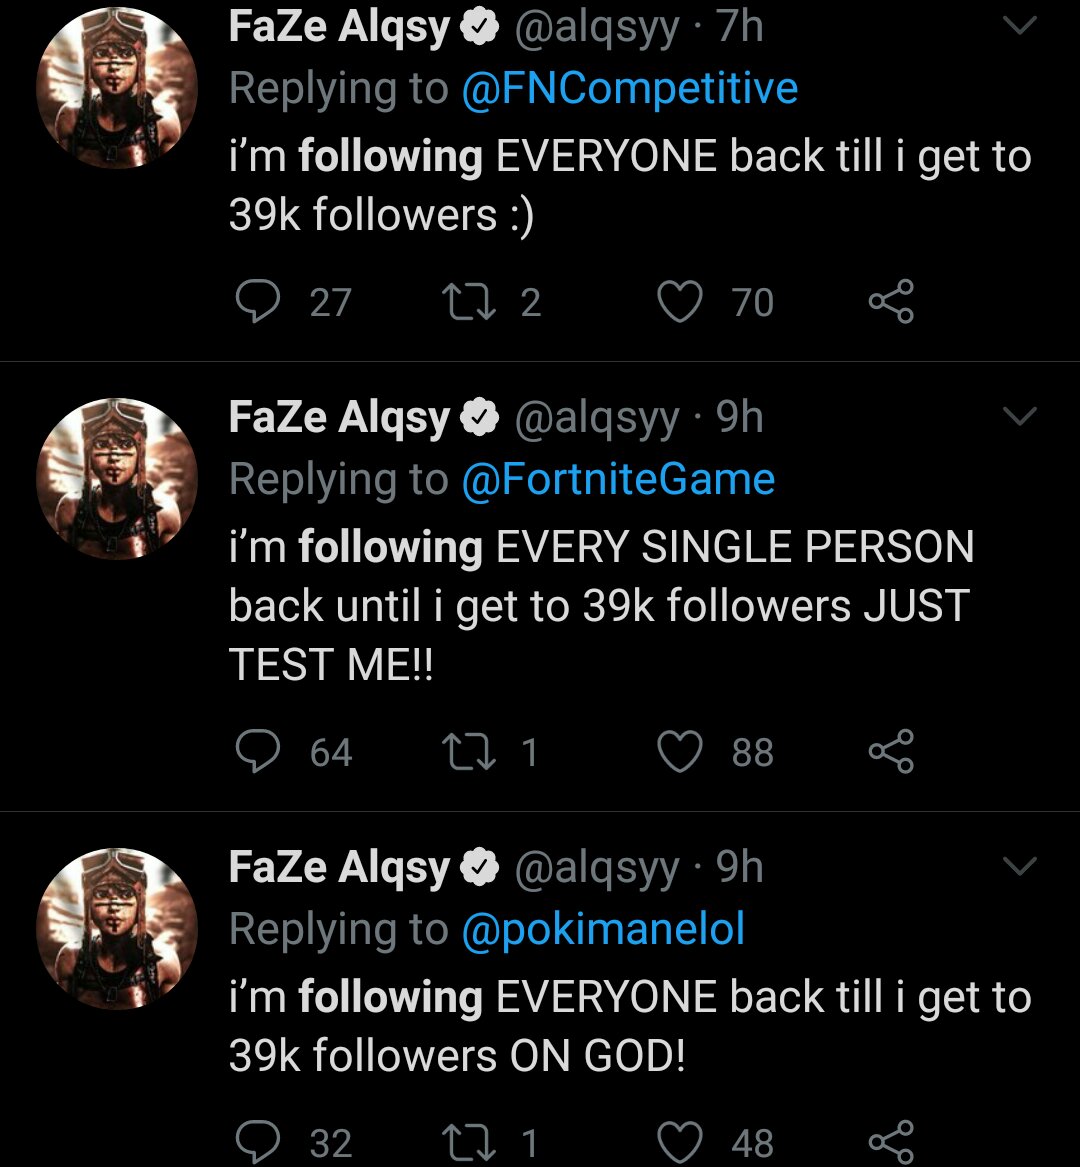Share the JUST TEST ME tweet
Viewport: 1080px width, 1167px height.
(x=890, y=752)
